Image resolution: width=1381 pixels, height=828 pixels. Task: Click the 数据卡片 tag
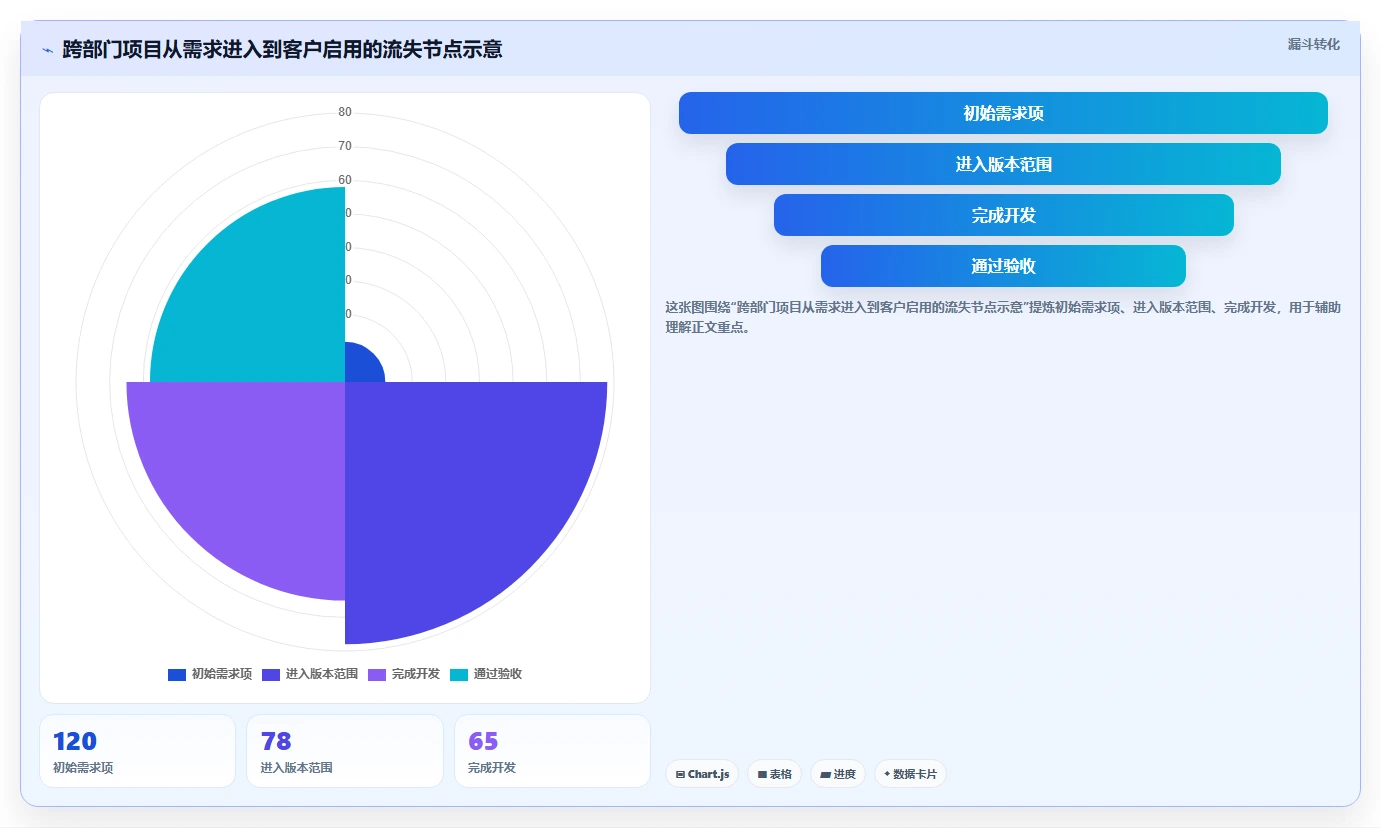[910, 774]
